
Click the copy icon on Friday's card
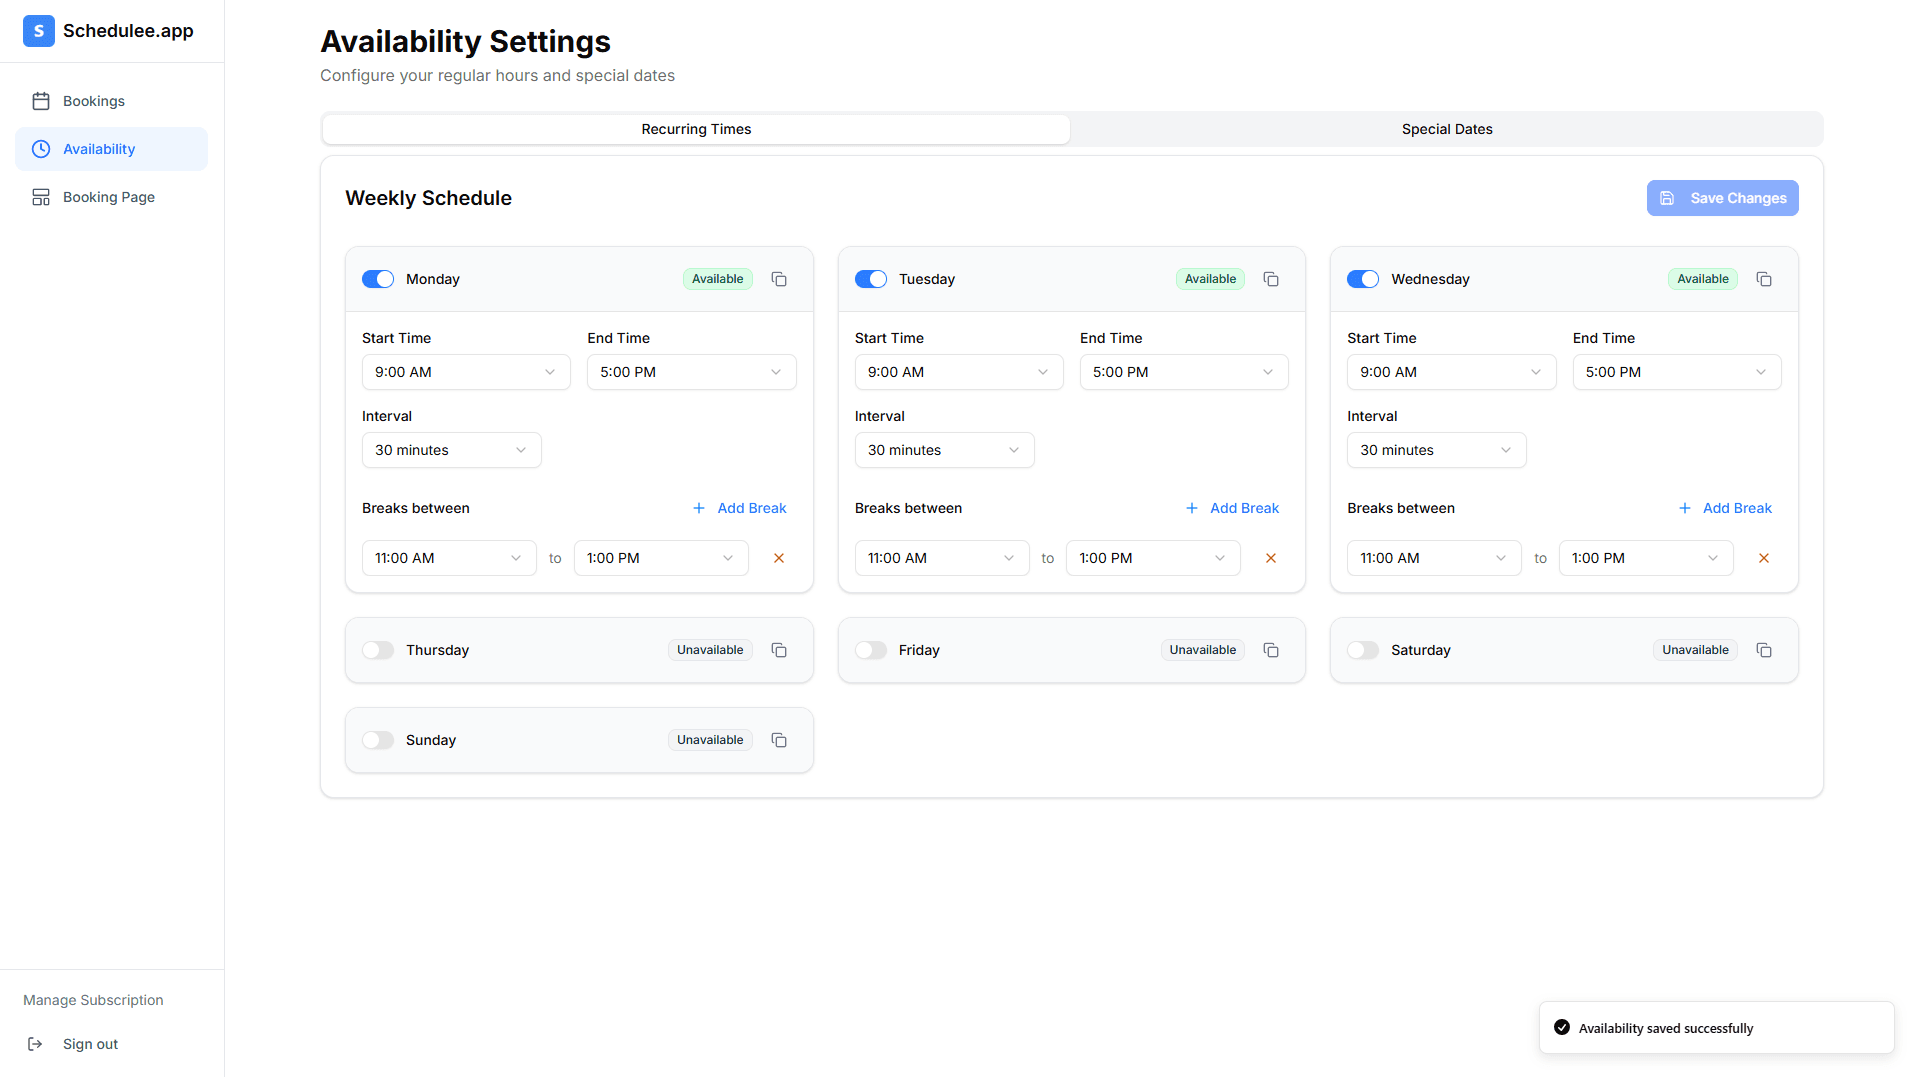(x=1271, y=650)
